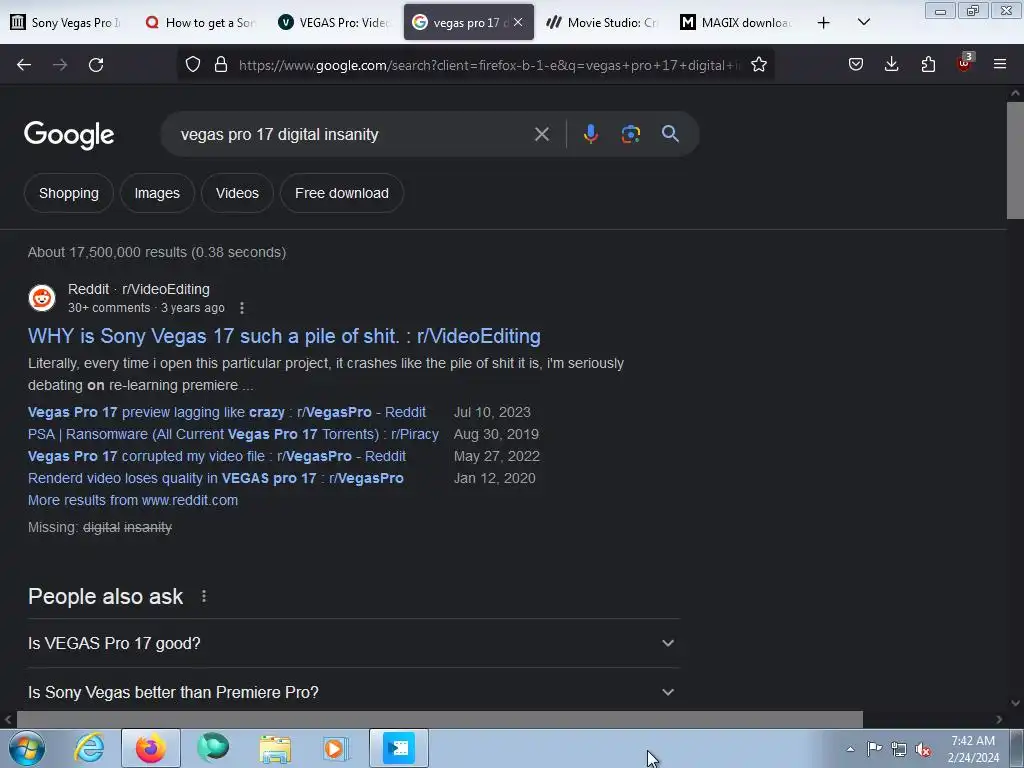
Task: Open the Reddit result's three-dot options
Action: [x=242, y=308]
